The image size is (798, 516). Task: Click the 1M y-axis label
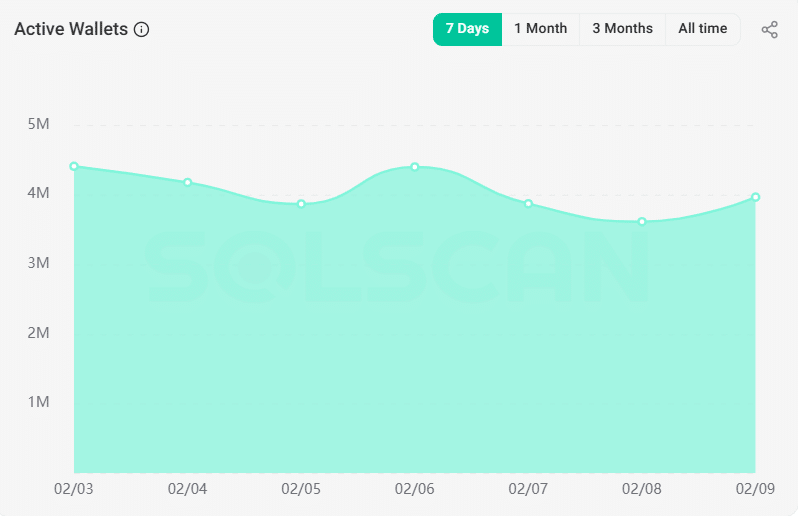tap(39, 402)
